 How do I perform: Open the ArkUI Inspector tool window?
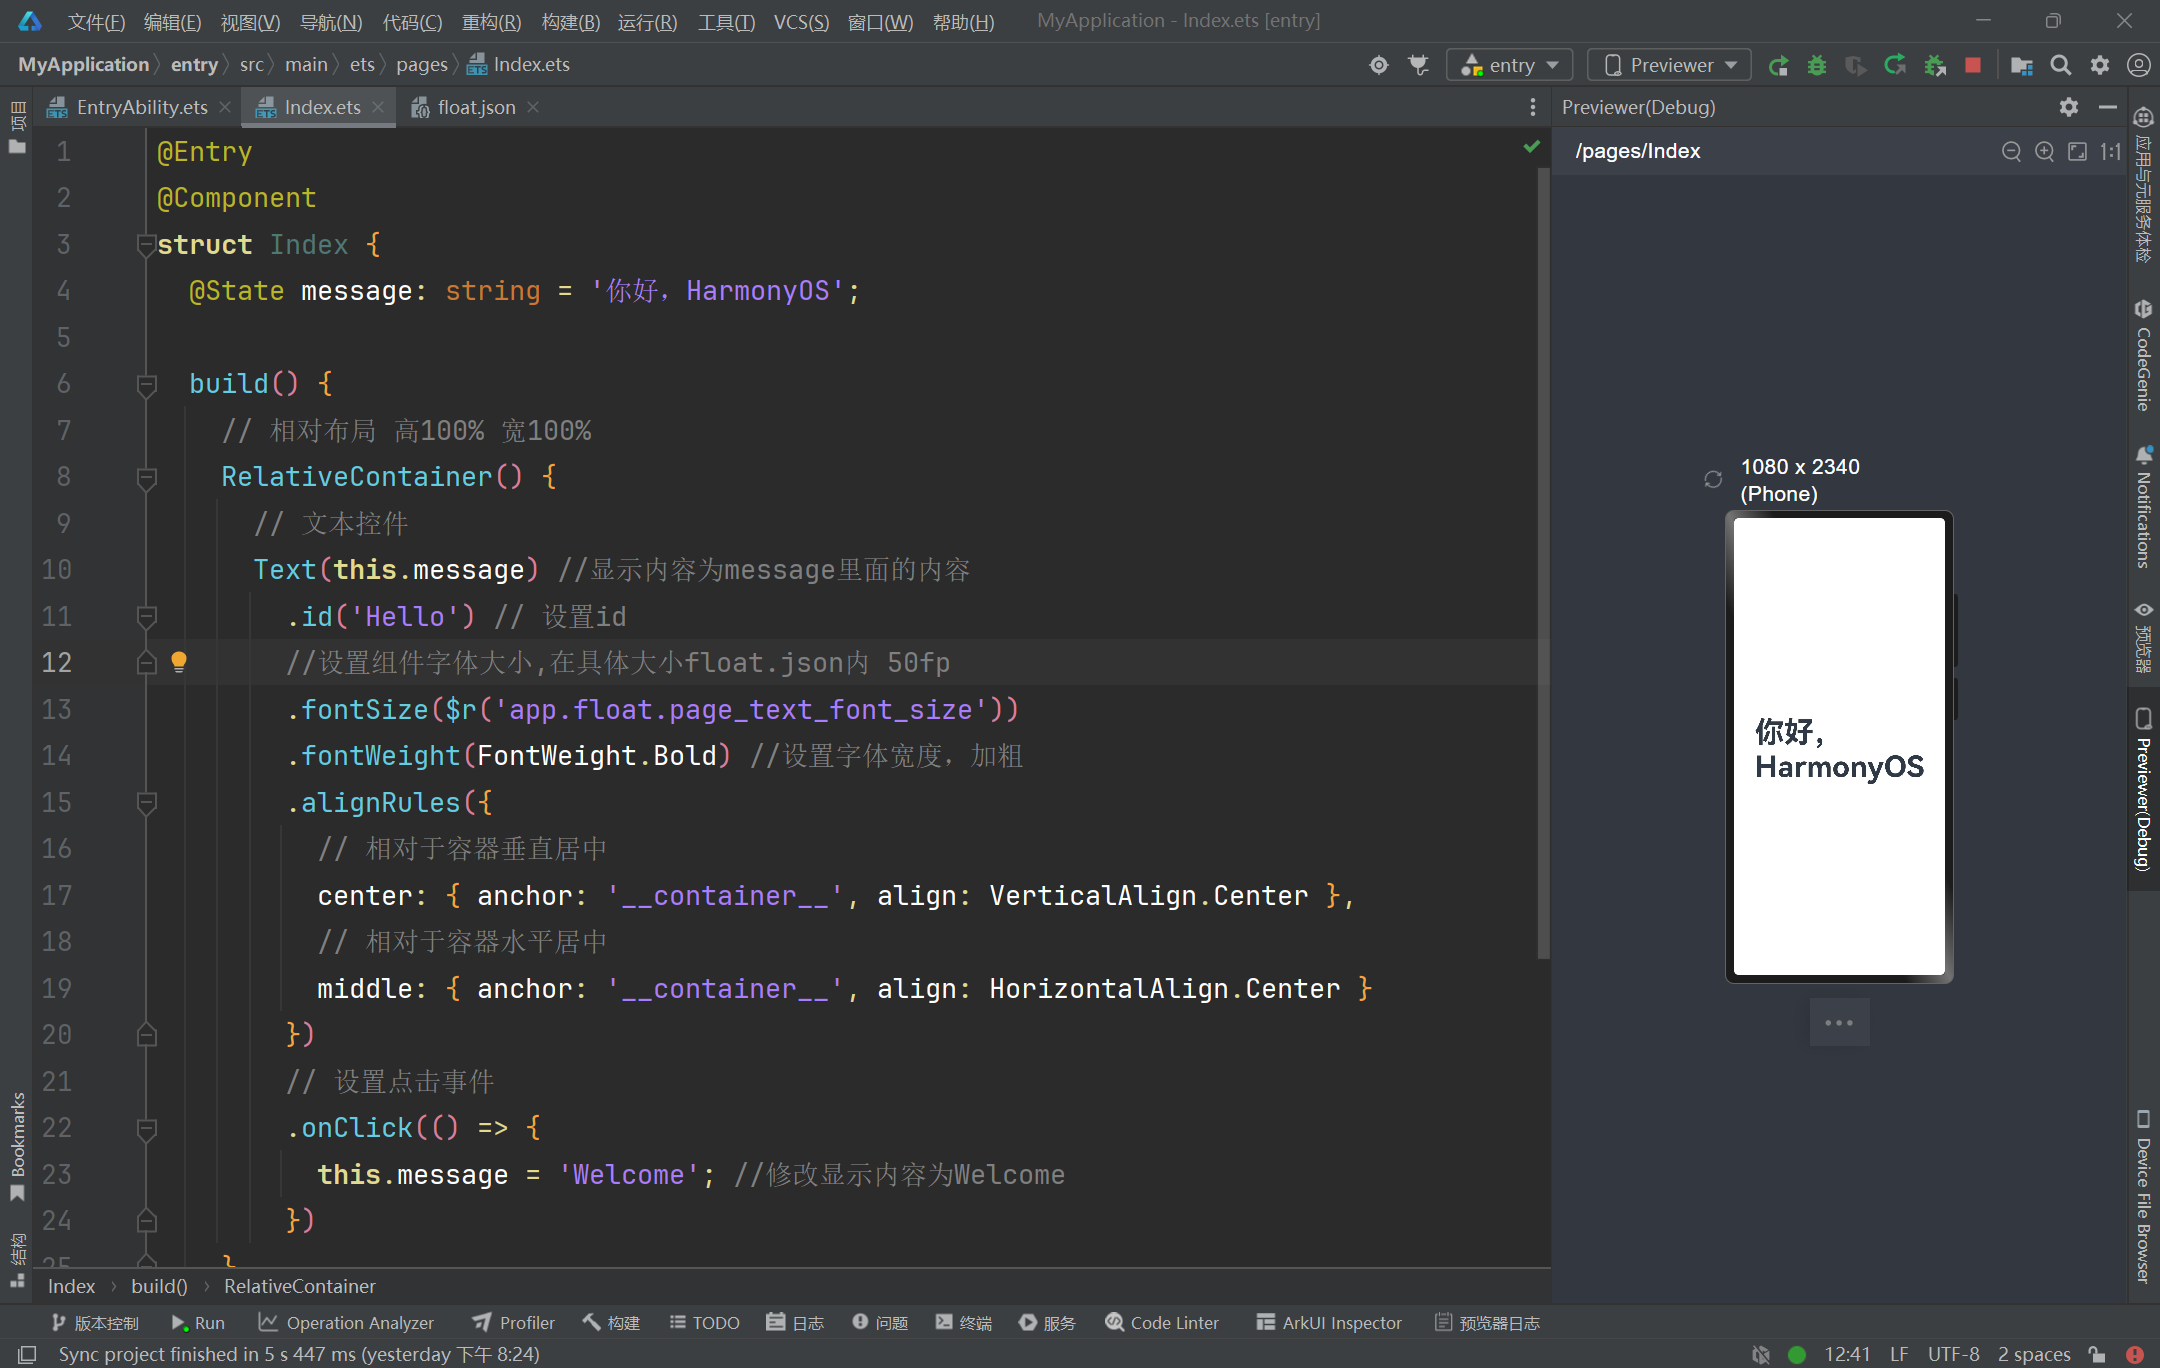tap(1329, 1323)
